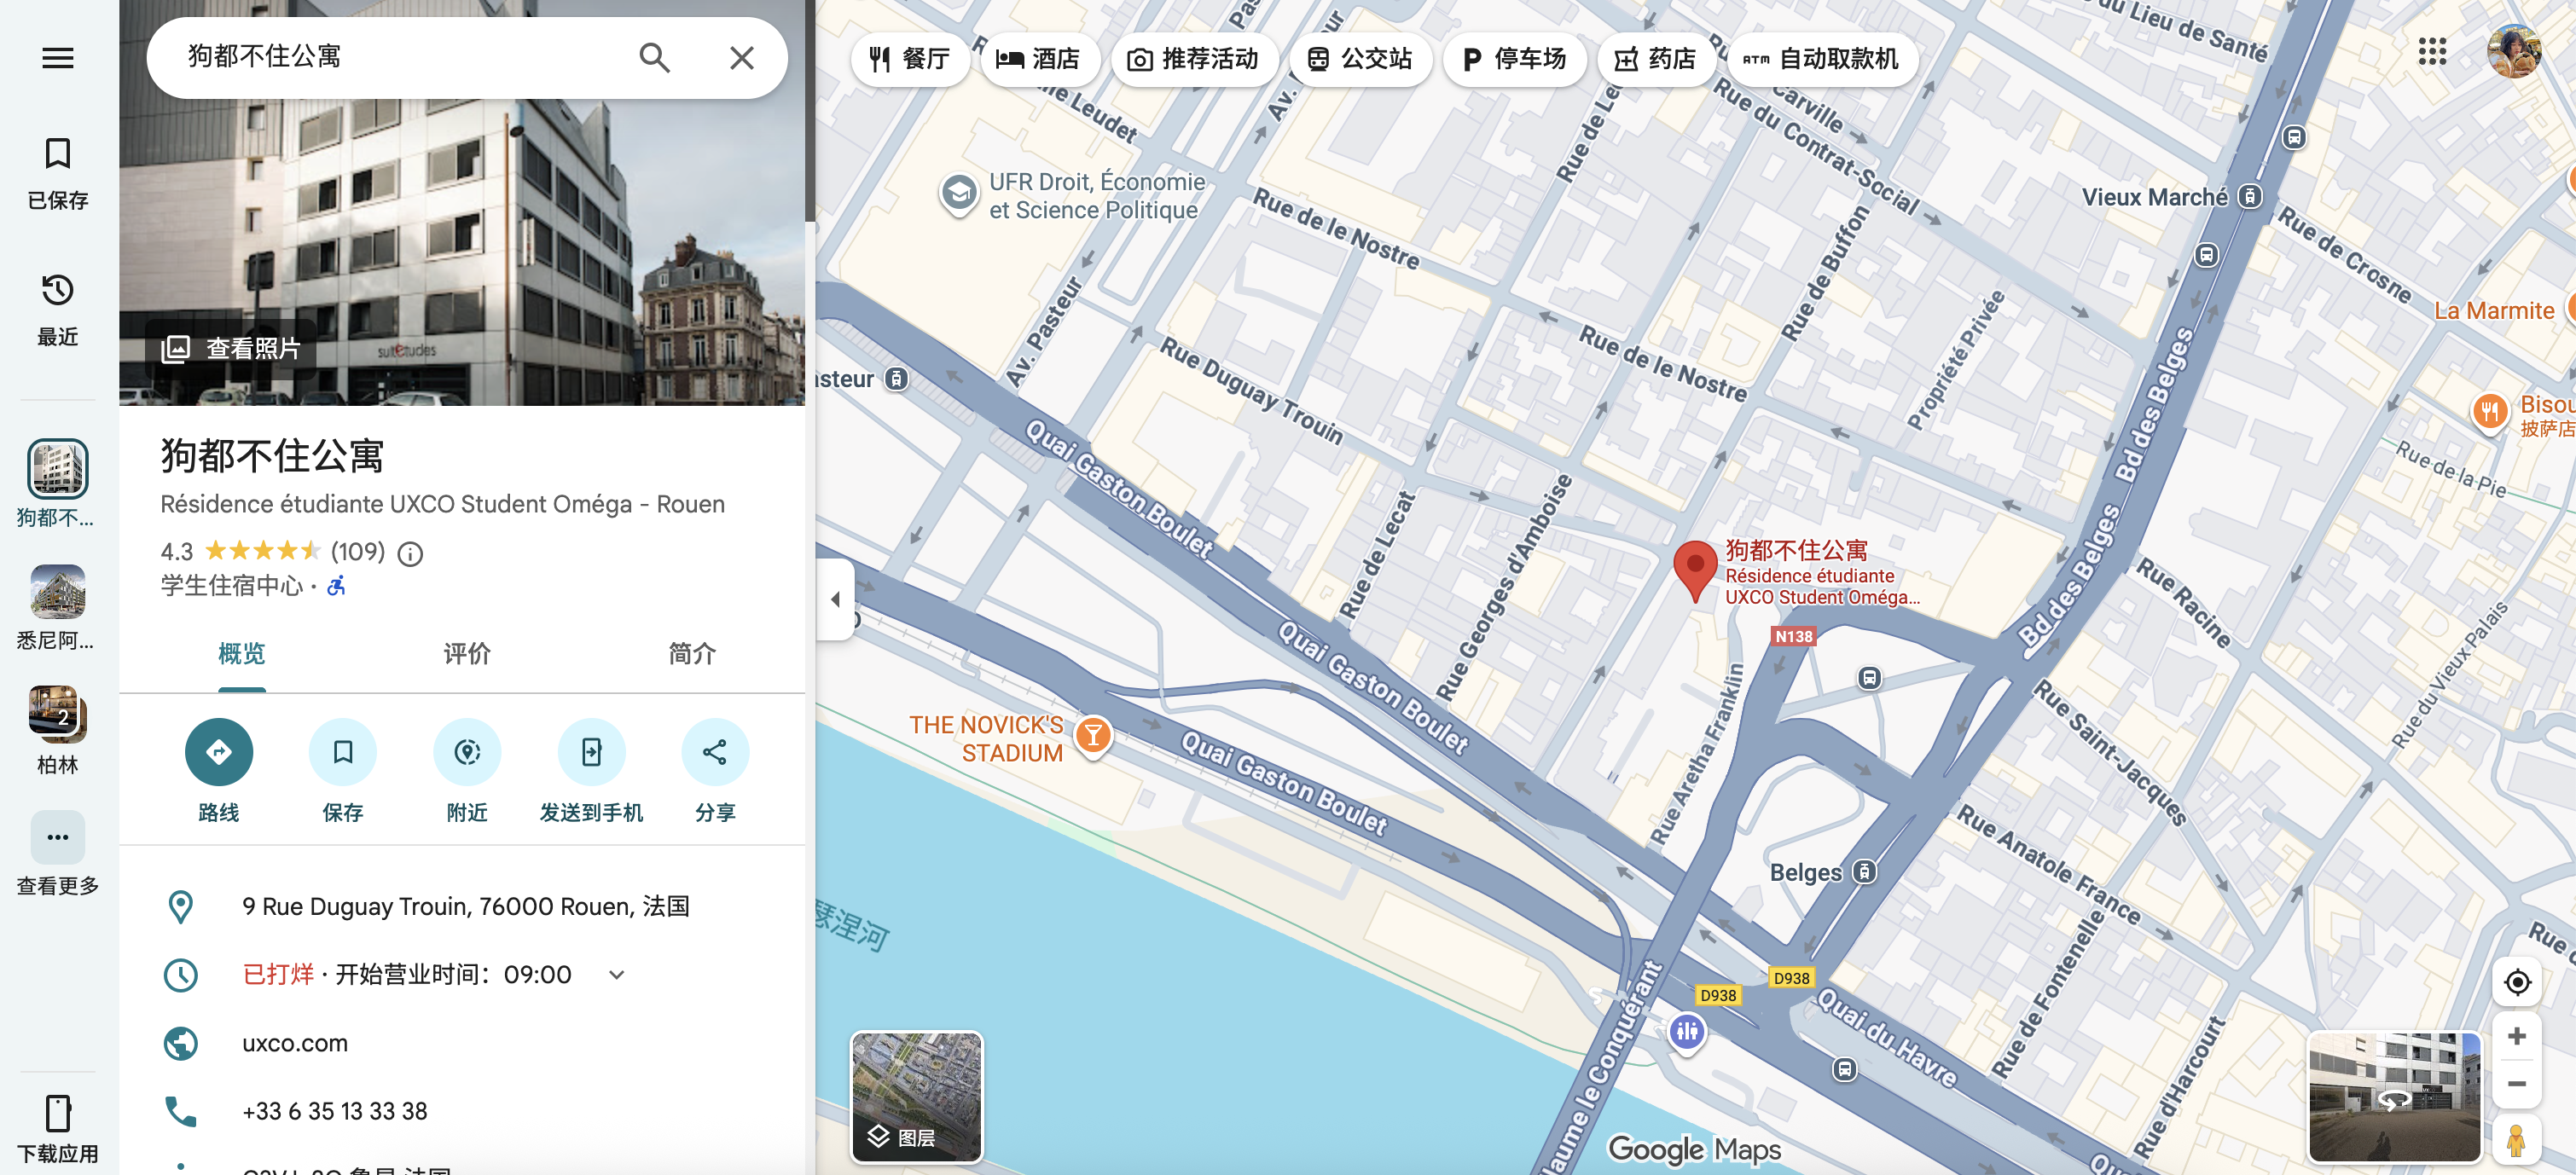Click the magnifying glass search icon
The height and width of the screenshot is (1175, 2576).
(x=655, y=57)
